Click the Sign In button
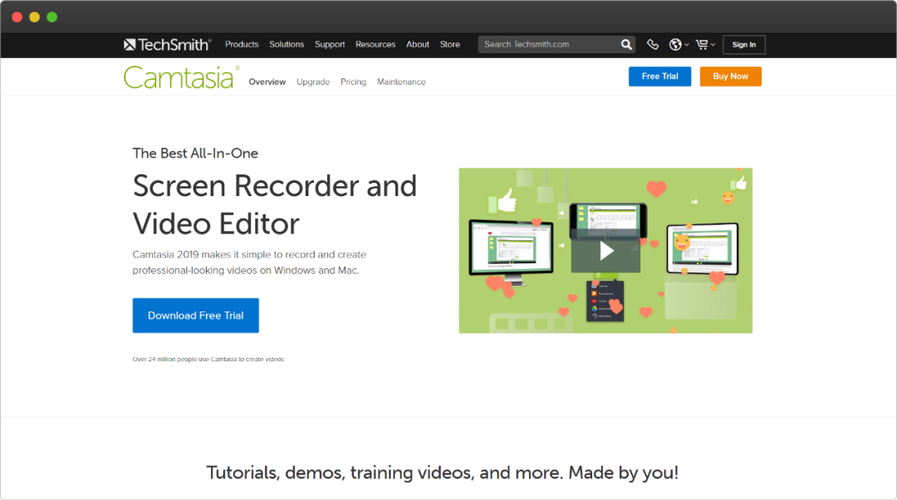The image size is (897, 500). (743, 45)
